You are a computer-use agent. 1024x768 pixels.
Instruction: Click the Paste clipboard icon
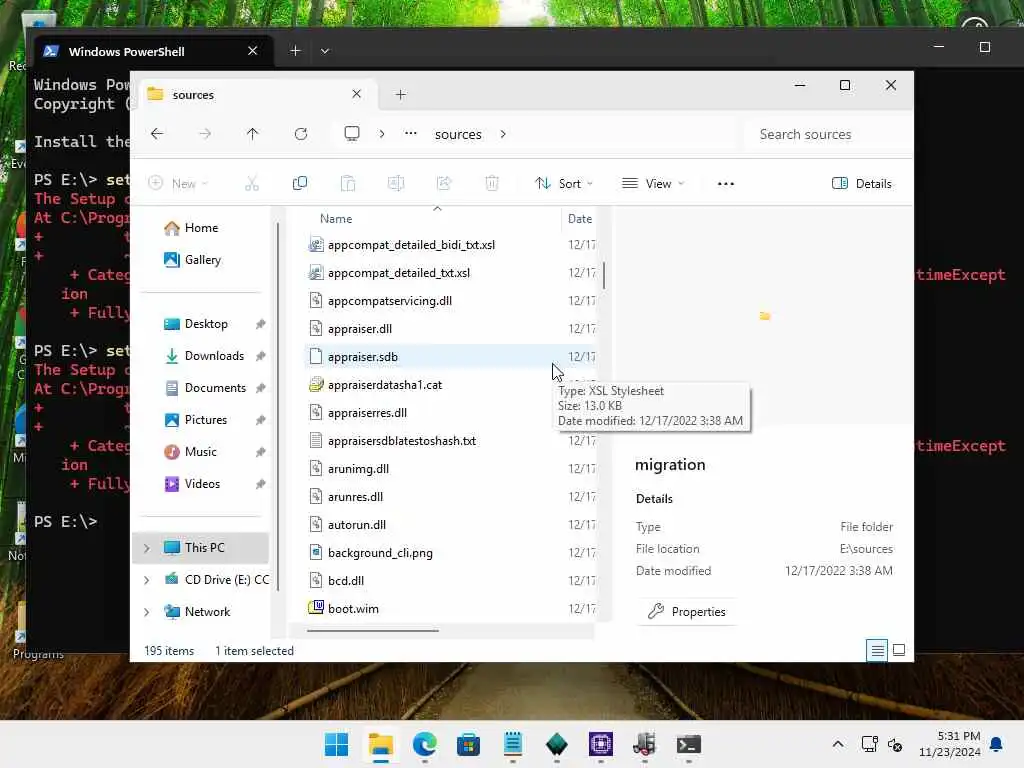pyautogui.click(x=348, y=184)
